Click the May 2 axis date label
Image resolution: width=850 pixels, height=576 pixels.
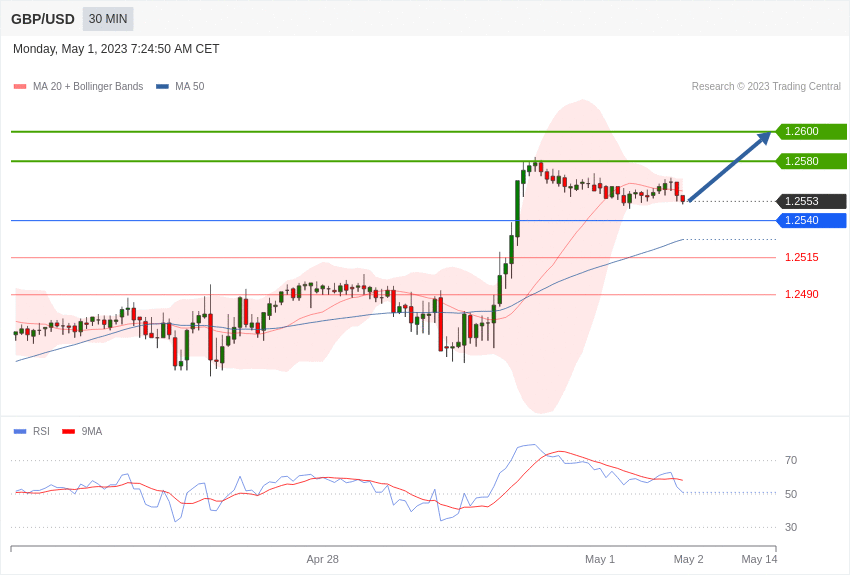[x=688, y=559]
